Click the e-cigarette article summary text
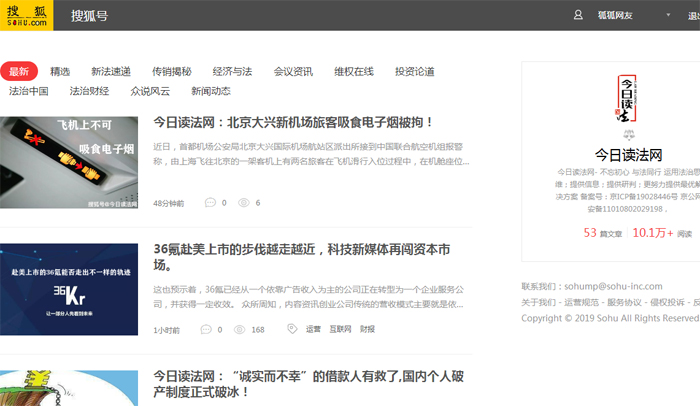Screen dimensions: 700x406 (x=311, y=154)
